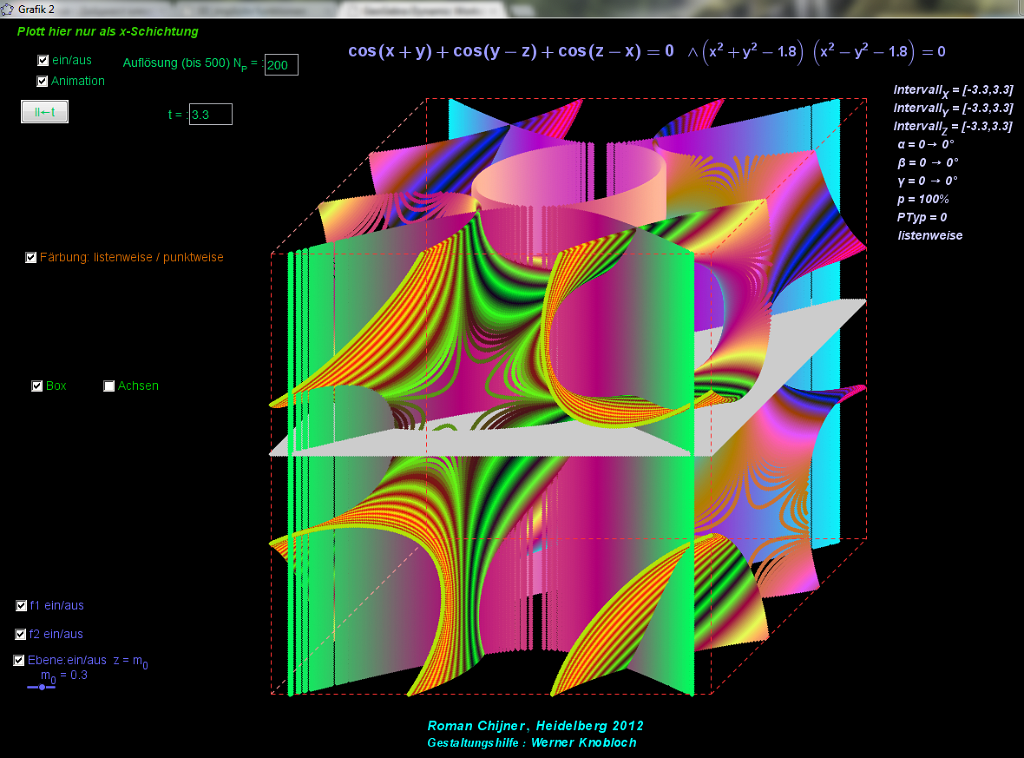Hide the bounding Box checkbox
The height and width of the screenshot is (758, 1024).
tap(37, 386)
